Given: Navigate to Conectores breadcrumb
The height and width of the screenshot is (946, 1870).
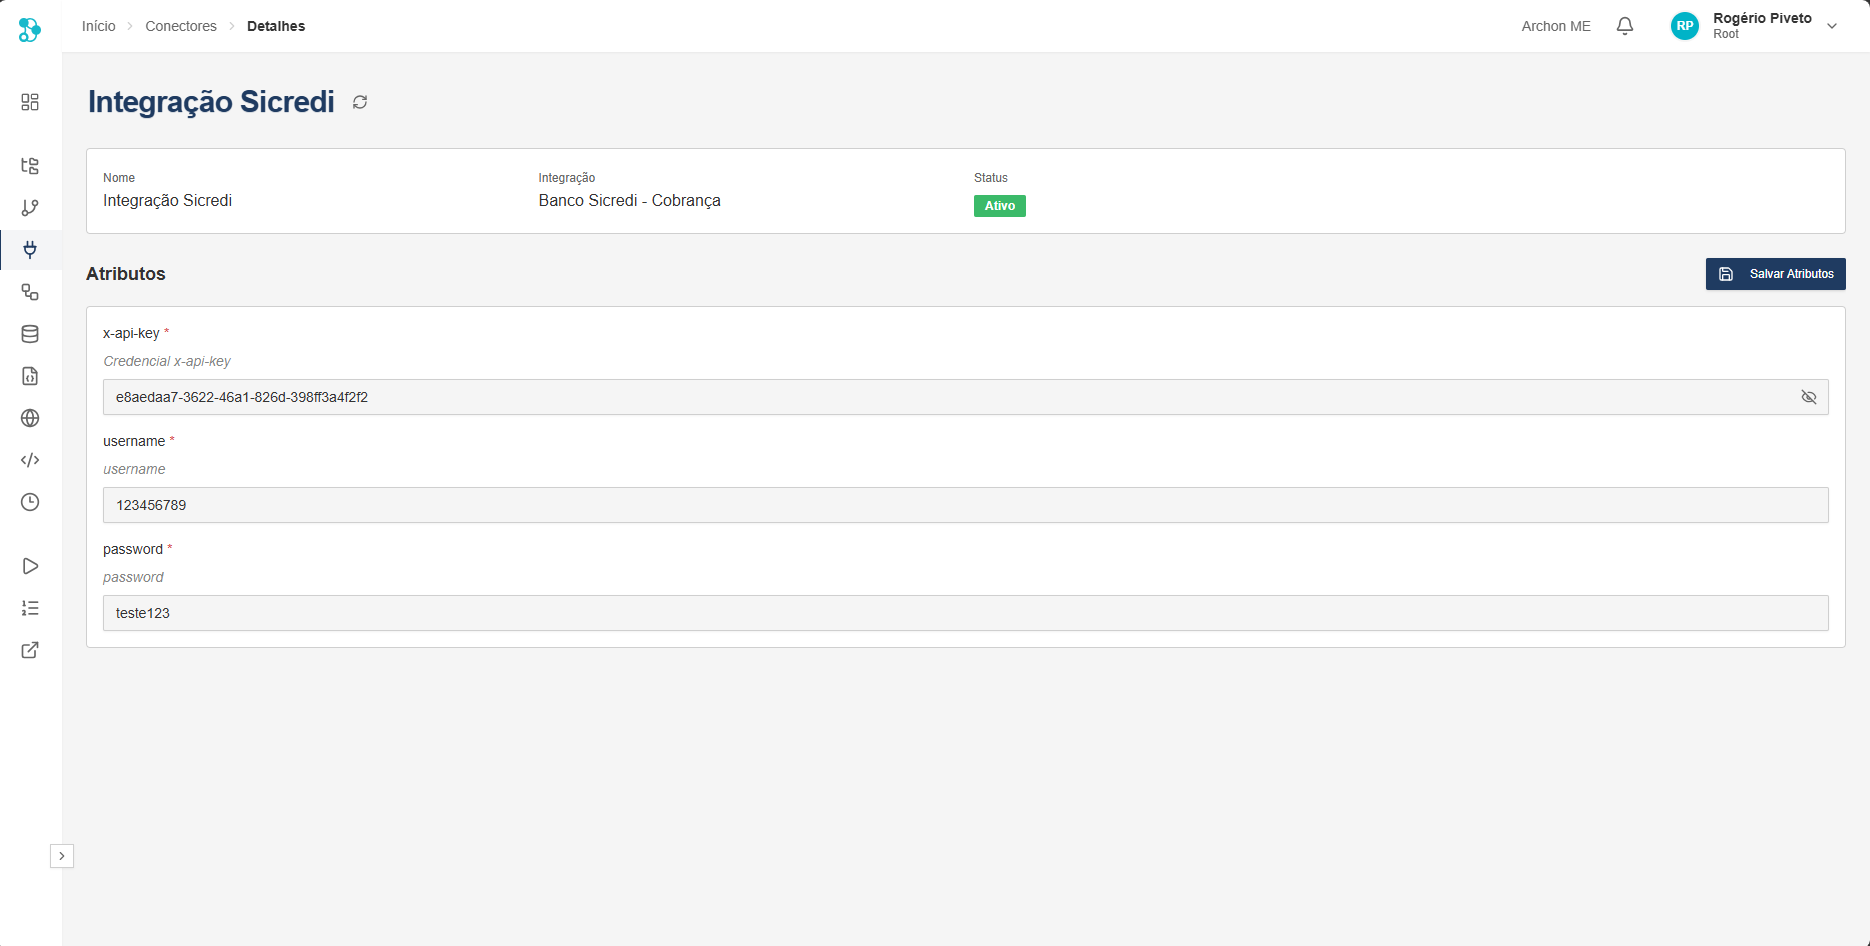Looking at the screenshot, I should tap(181, 26).
